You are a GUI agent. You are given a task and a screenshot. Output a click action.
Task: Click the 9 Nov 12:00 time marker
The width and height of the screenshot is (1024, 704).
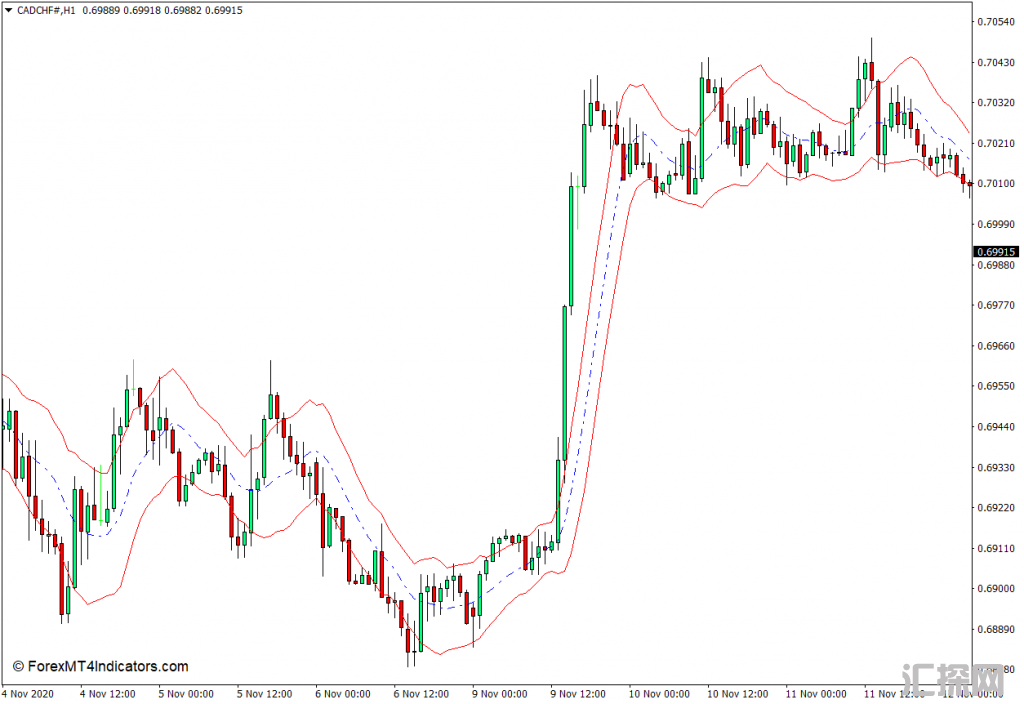578,694
